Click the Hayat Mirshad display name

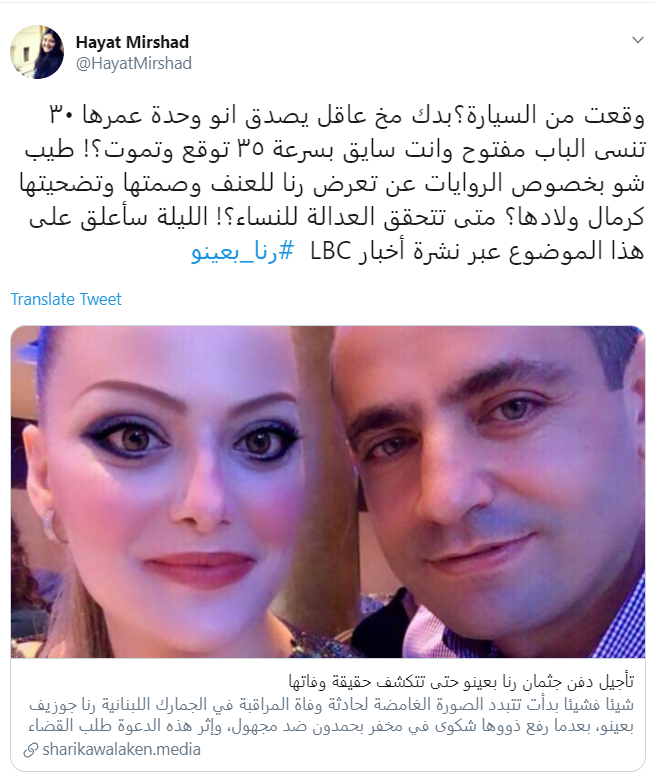tap(132, 42)
